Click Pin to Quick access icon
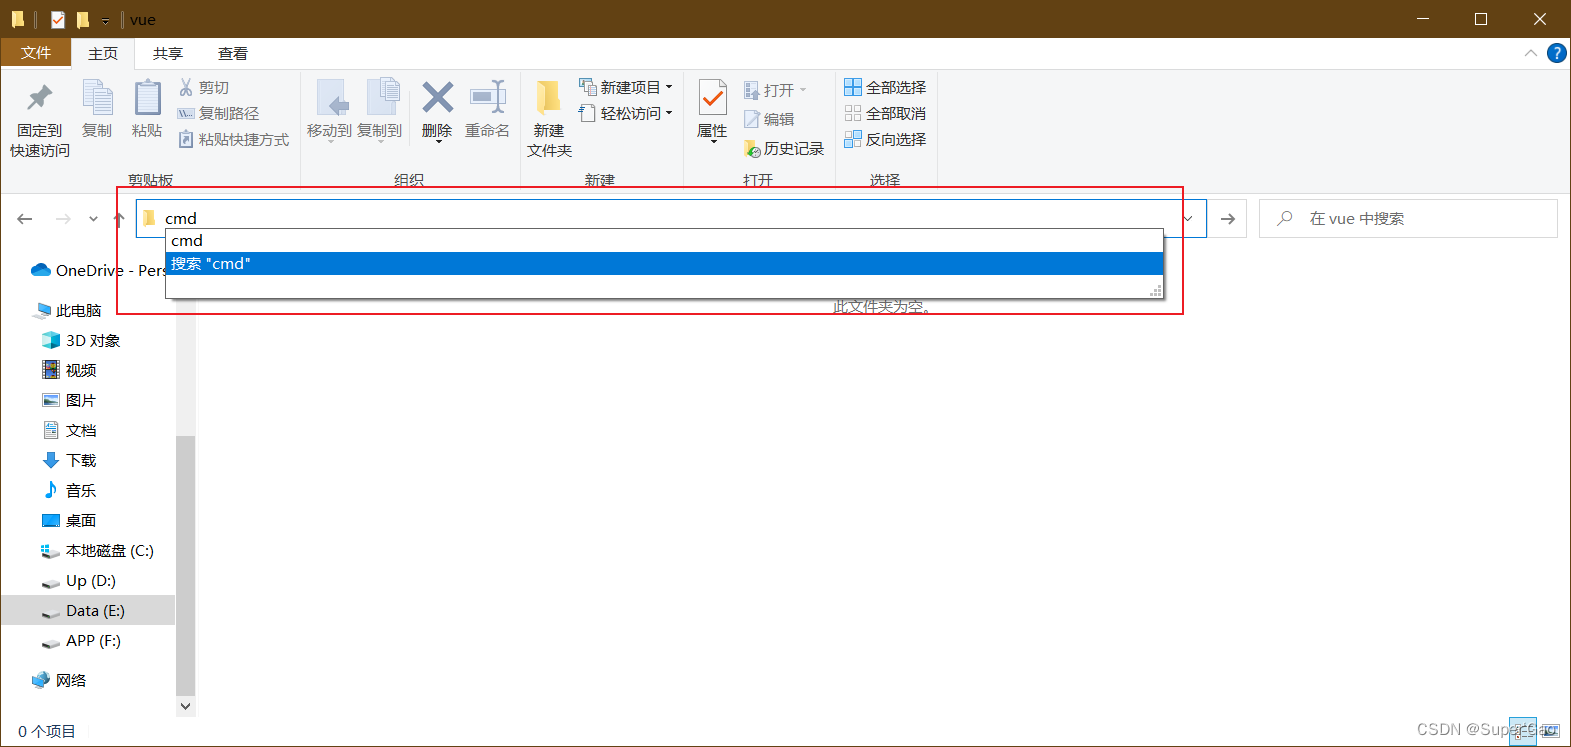Viewport: 1571px width, 747px height. 40,98
